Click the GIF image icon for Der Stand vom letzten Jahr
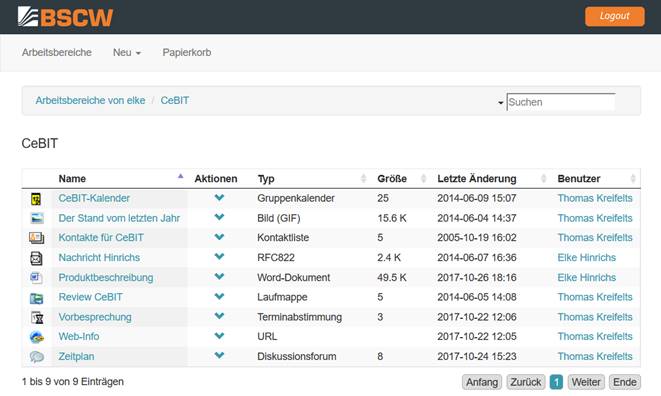The height and width of the screenshot is (396, 661). tap(37, 218)
